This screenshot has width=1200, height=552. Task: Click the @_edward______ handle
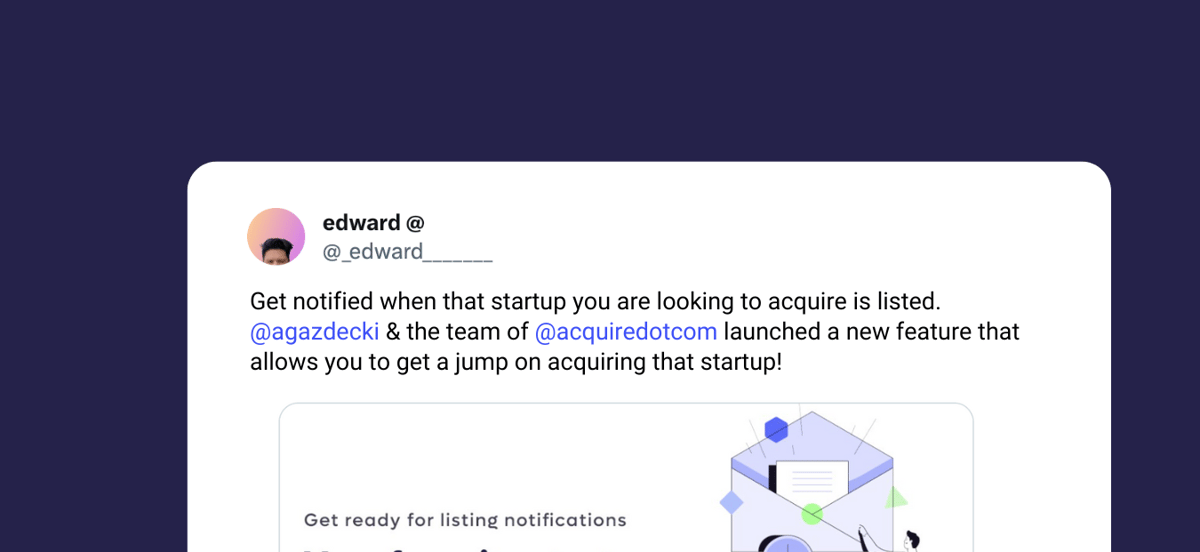coord(407,252)
